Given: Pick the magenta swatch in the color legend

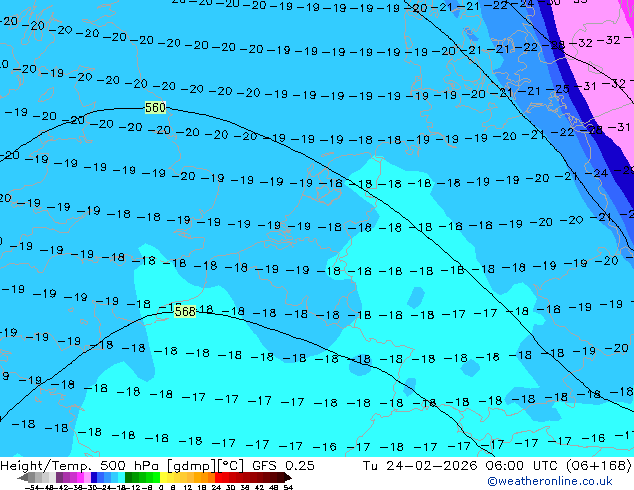Looking at the screenshot, I should click(x=80, y=477).
